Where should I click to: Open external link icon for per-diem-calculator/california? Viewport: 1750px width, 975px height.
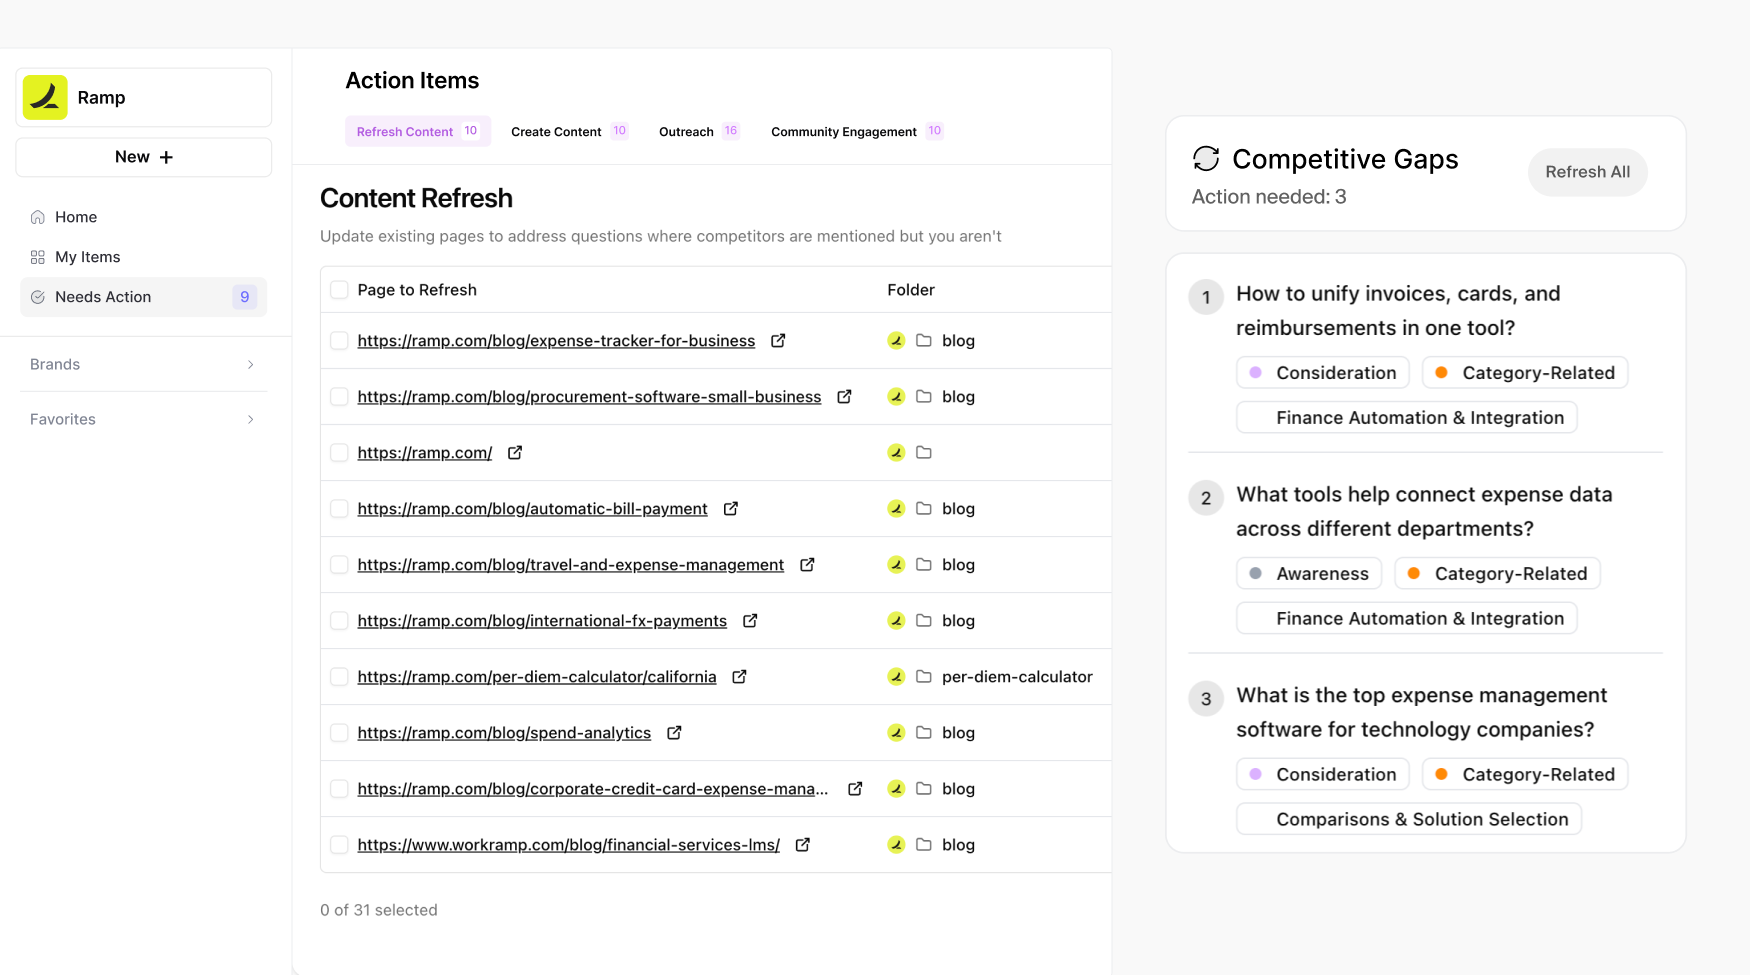[739, 677]
